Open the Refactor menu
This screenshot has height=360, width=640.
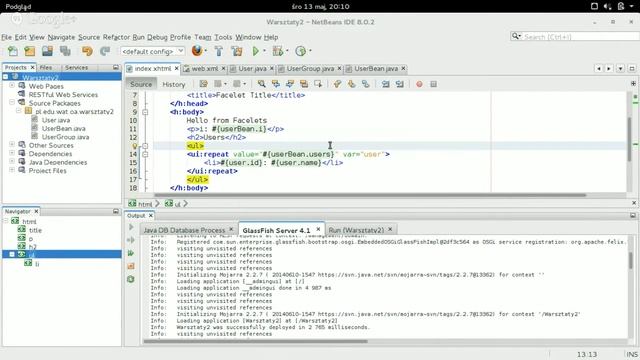116,37
